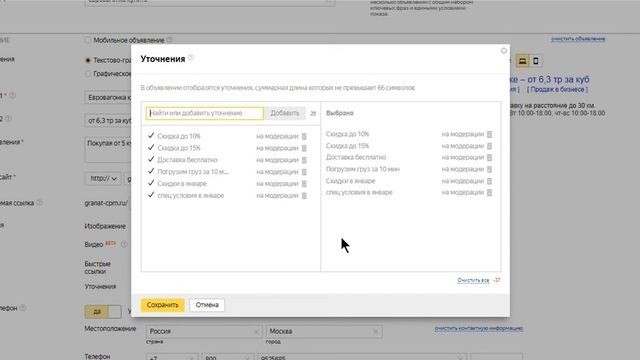640x360 pixels.
Task: Delete 'Скидка до 15%' in left list
Action: (x=304, y=148)
